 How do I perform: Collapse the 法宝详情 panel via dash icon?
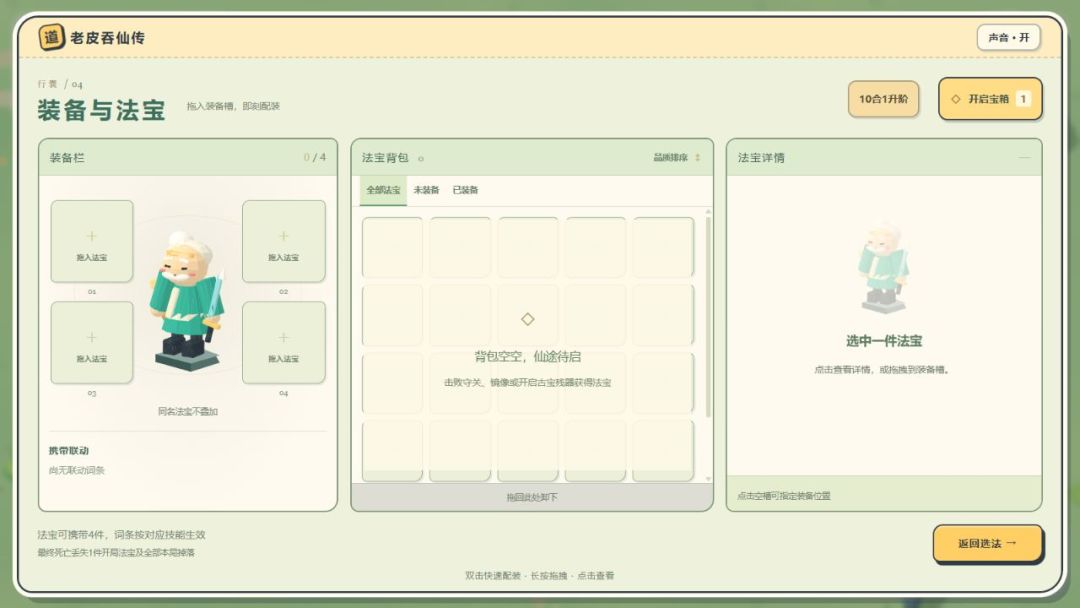coord(1025,158)
